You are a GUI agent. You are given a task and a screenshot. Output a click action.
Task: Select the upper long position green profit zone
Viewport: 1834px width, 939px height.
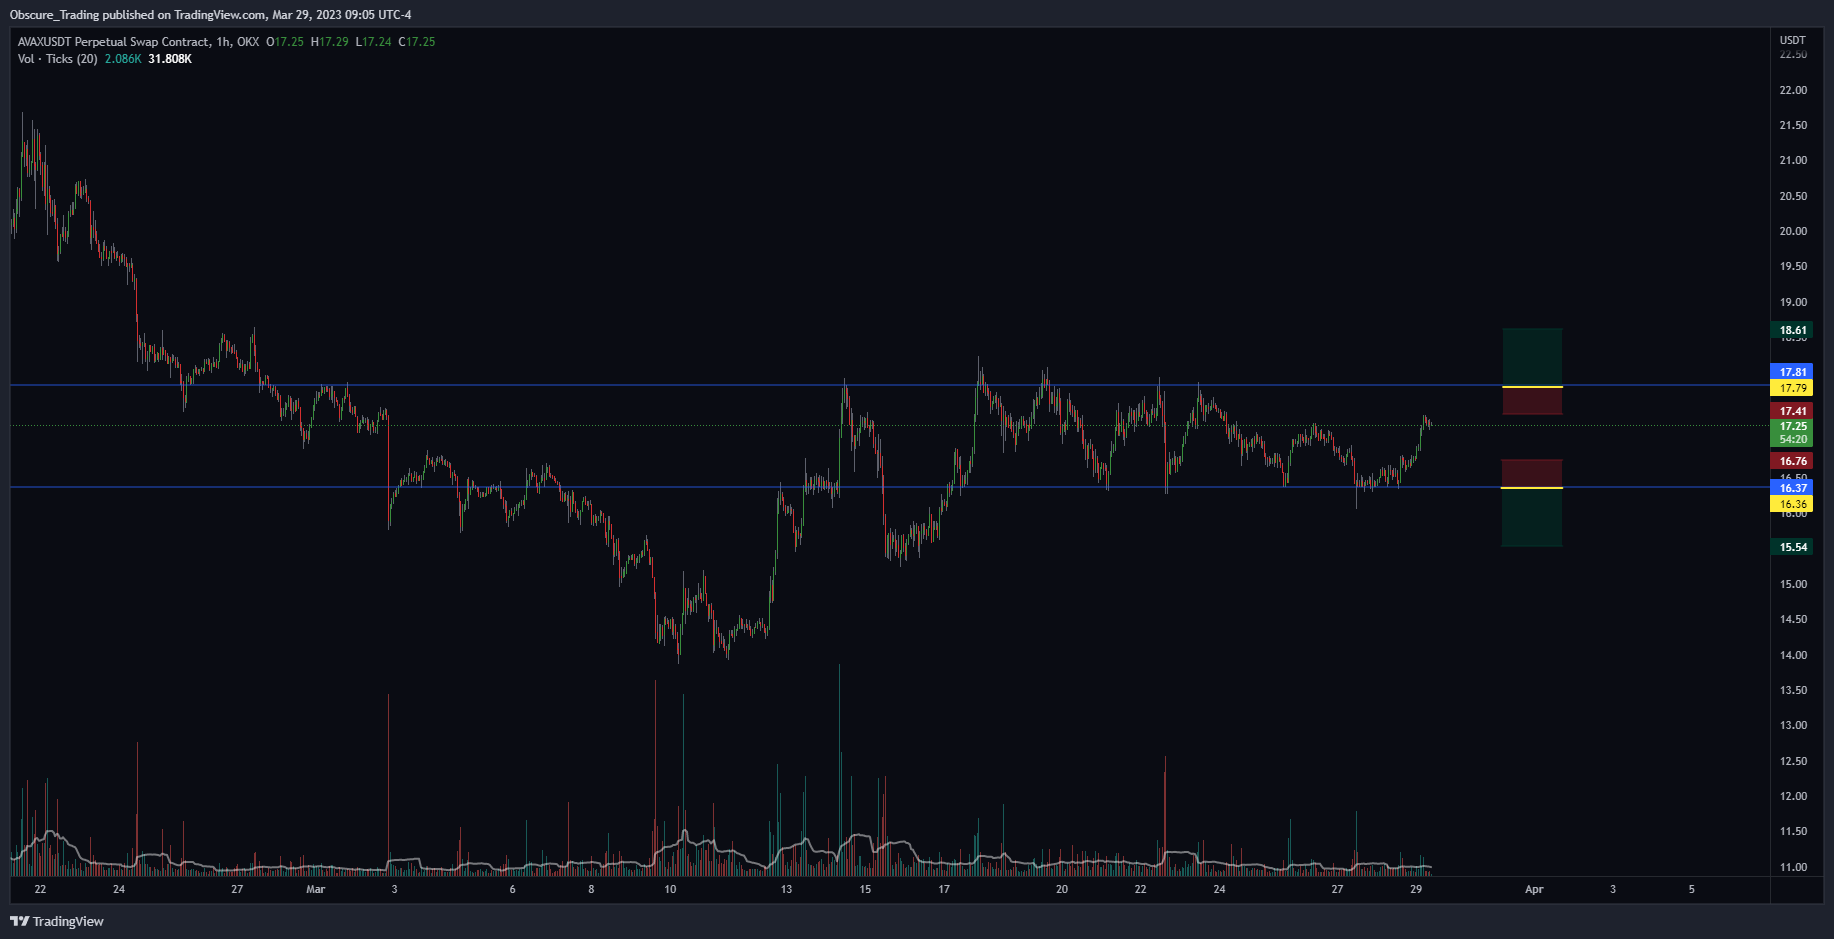(1532, 357)
